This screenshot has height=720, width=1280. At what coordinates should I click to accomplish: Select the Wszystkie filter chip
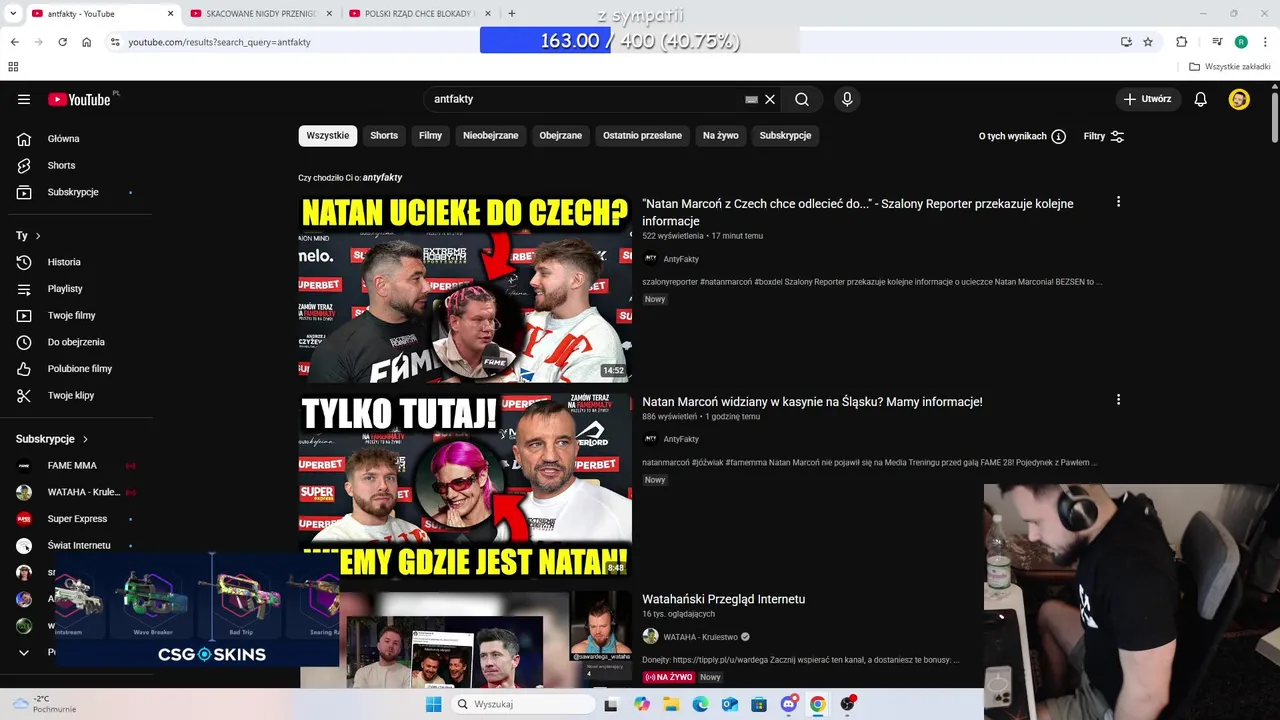click(328, 135)
